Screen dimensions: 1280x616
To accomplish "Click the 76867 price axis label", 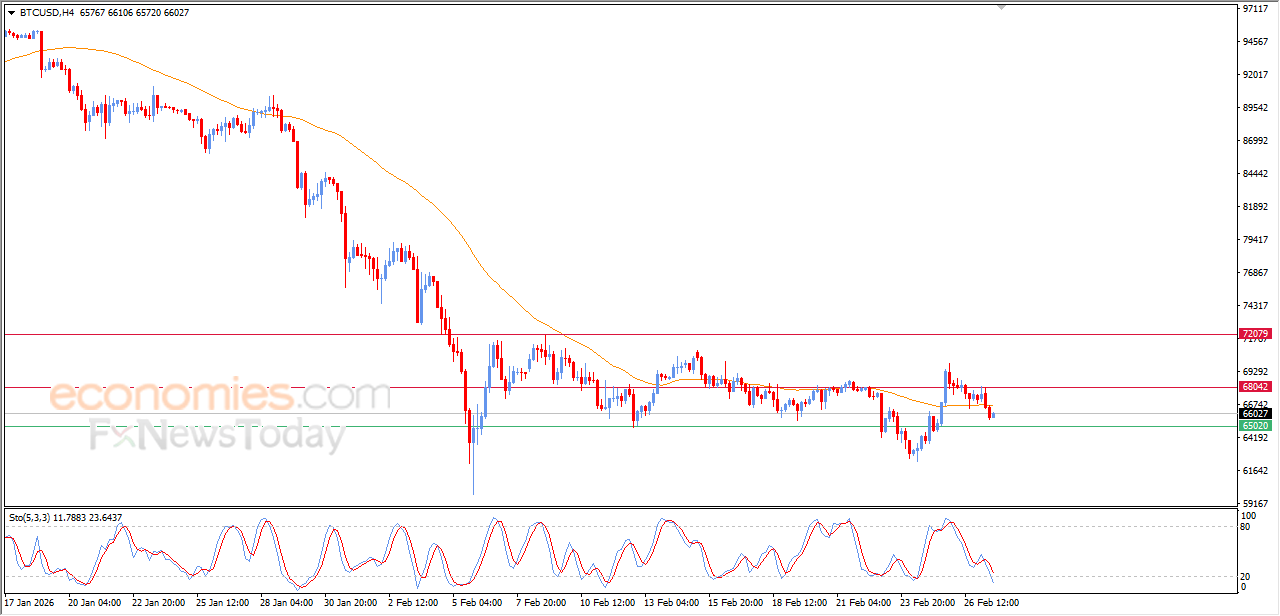I will 1256,273.
